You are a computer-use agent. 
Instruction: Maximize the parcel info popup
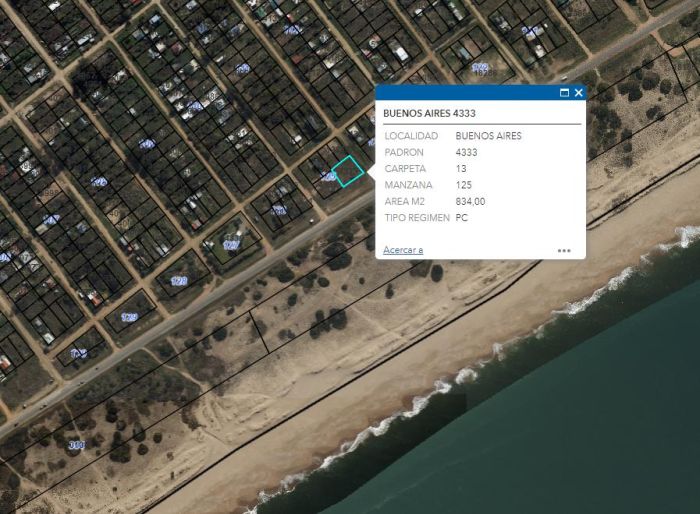564,93
